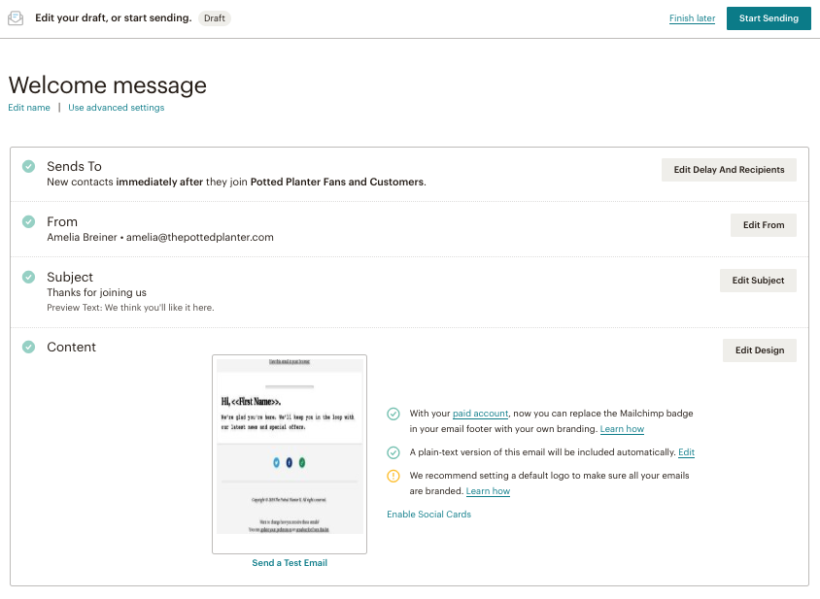Click the Mailchimp Freddie logo icon

pyautogui.click(x=15, y=17)
